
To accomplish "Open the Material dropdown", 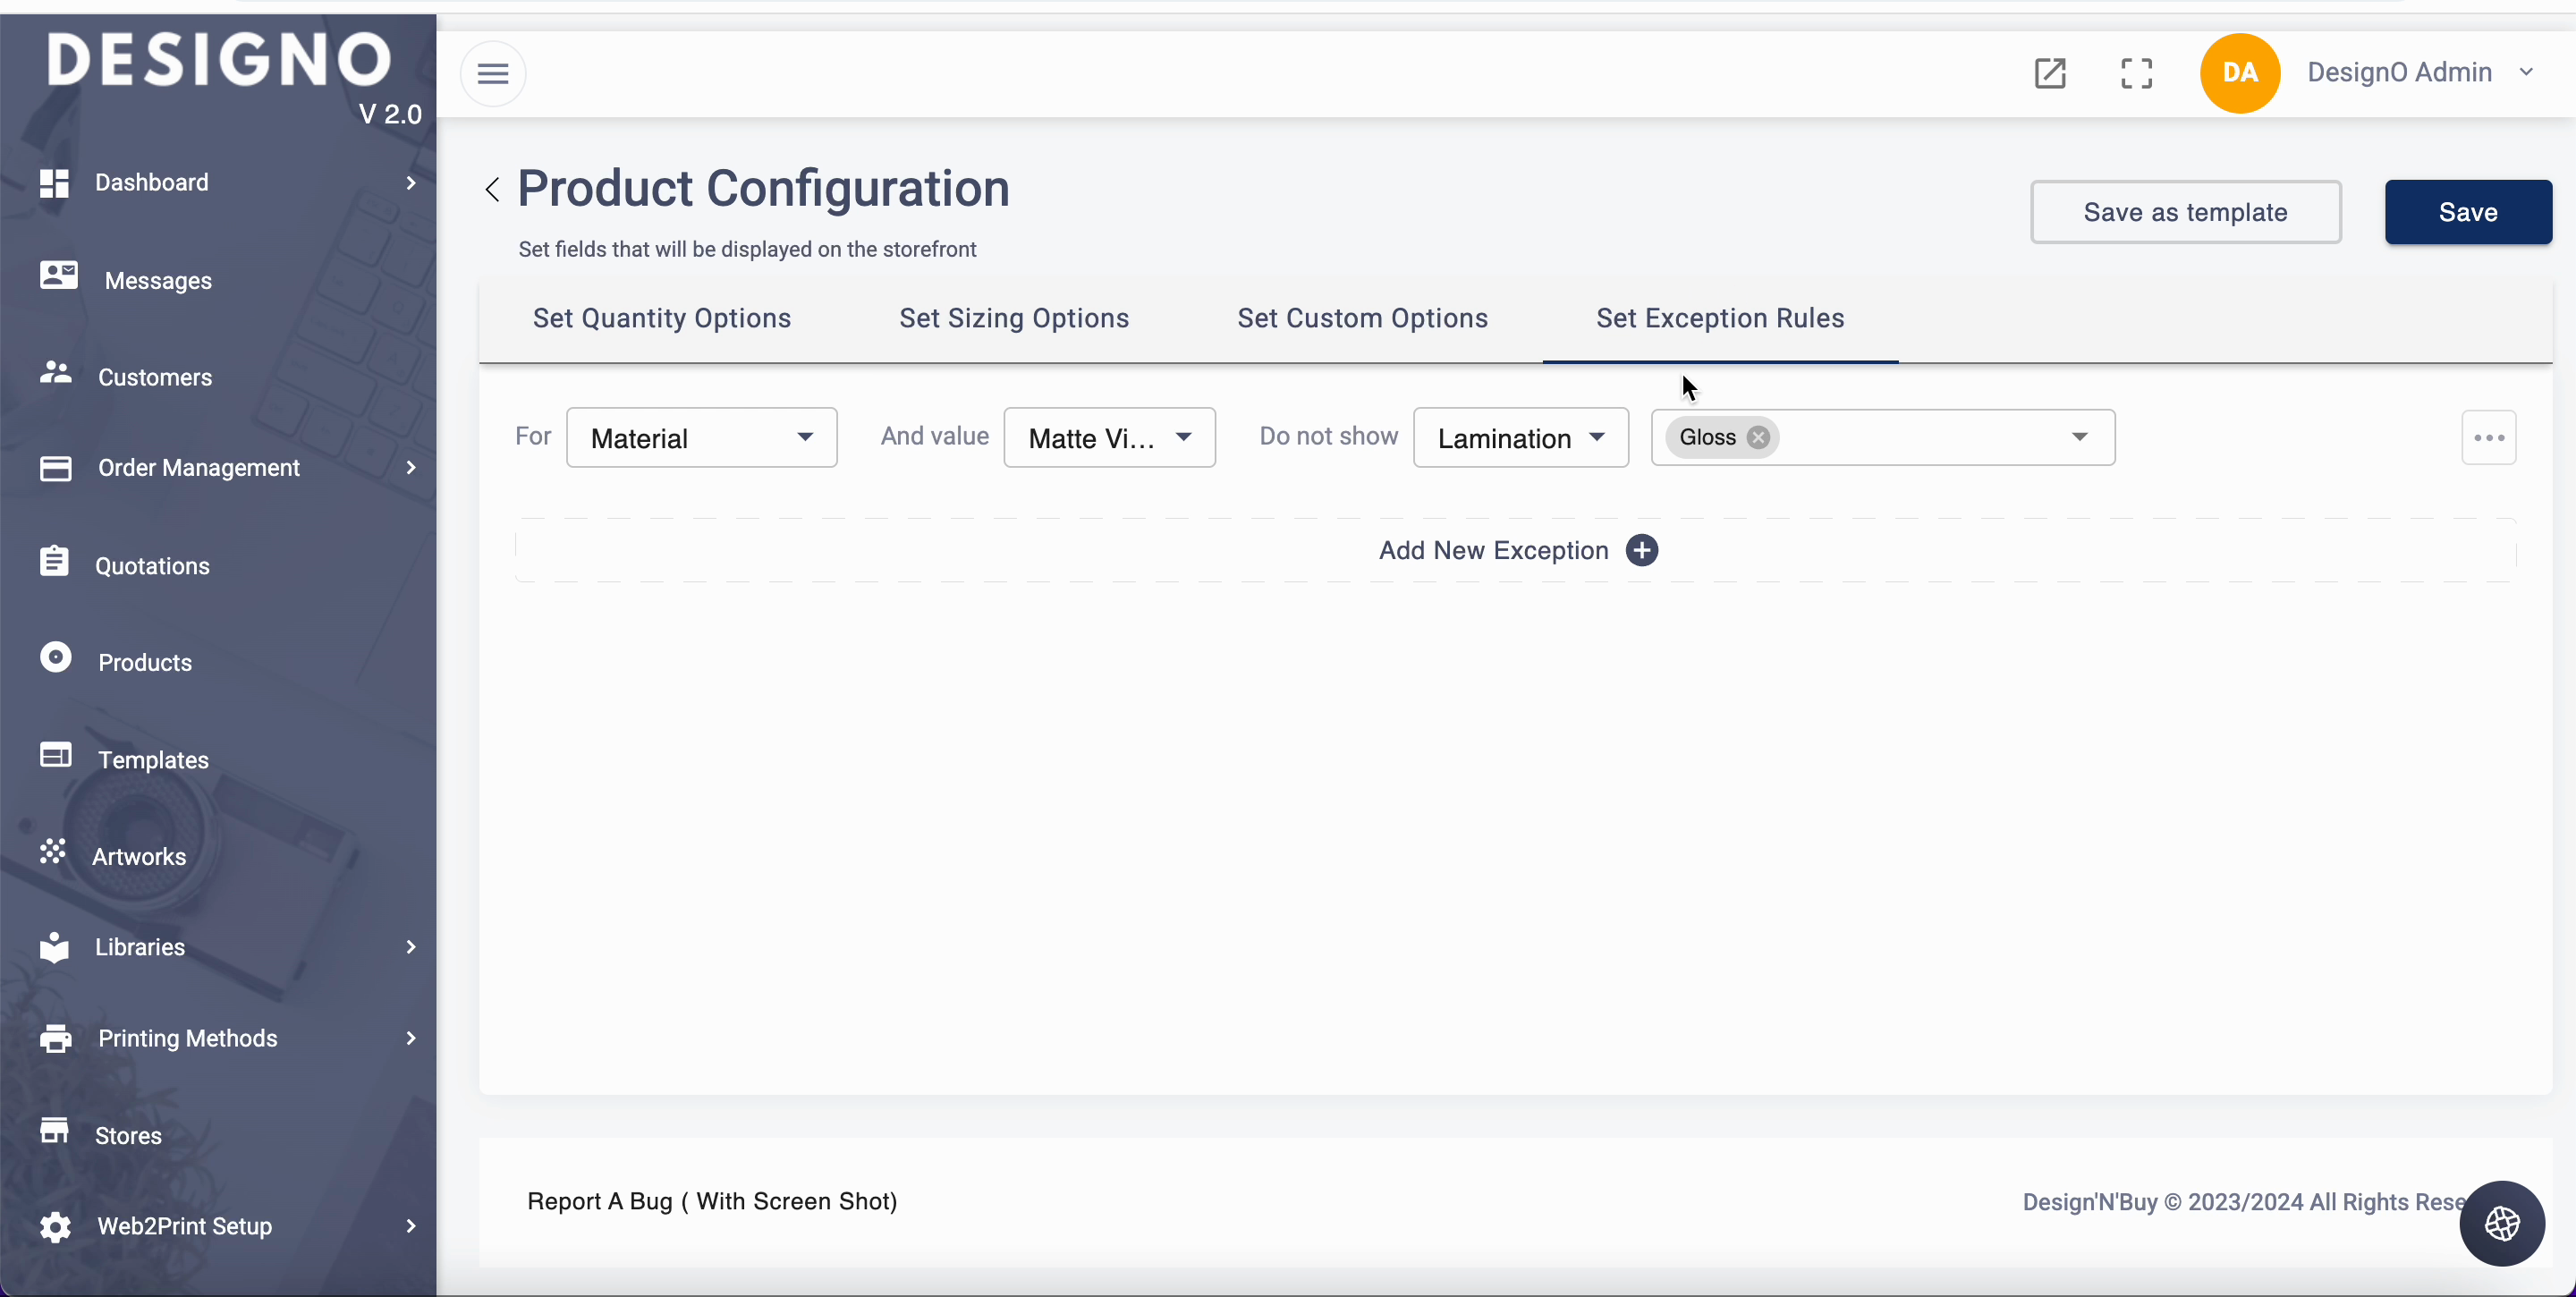I will coord(701,438).
